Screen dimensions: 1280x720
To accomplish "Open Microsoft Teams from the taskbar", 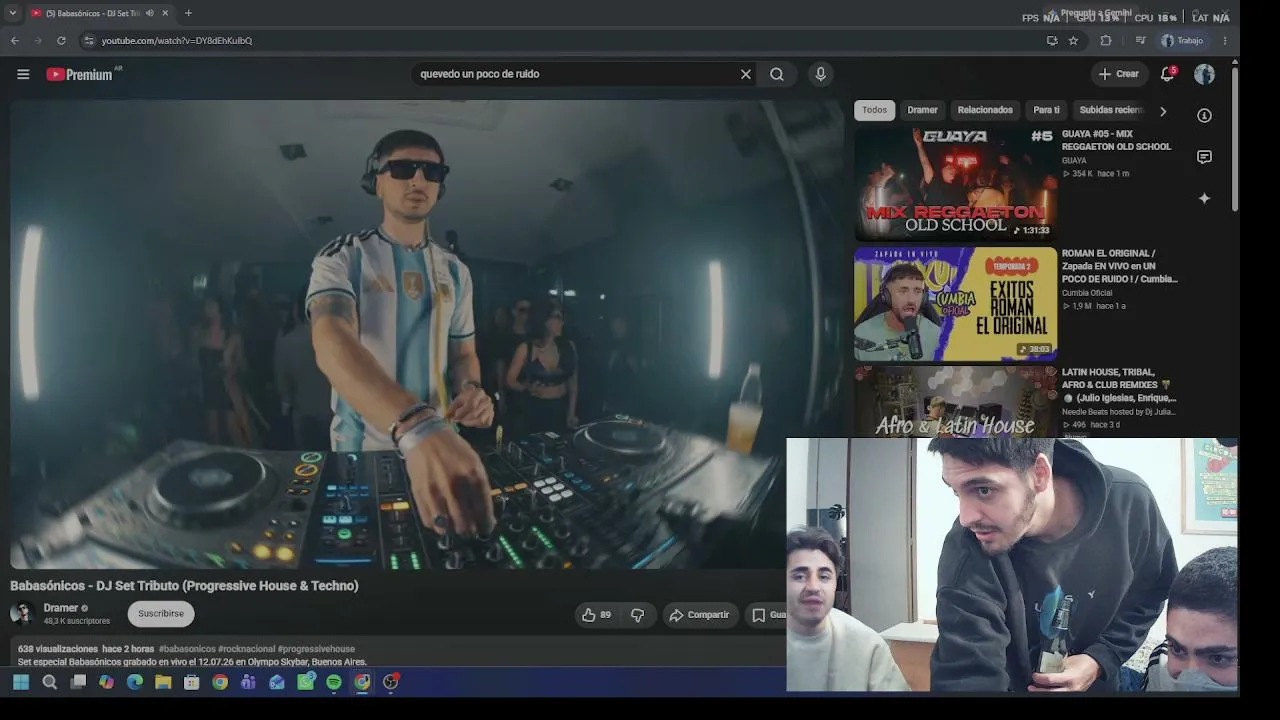I will 248,682.
